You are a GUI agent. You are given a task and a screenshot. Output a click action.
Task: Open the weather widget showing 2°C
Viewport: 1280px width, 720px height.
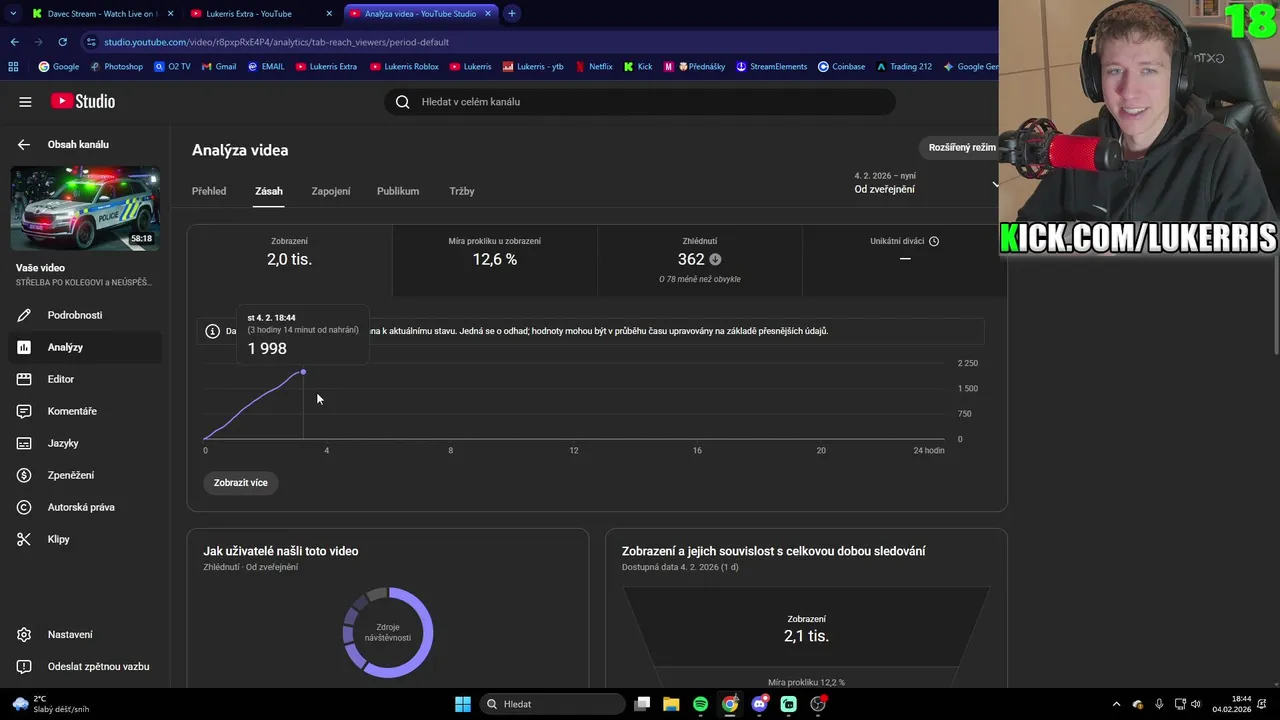pos(51,704)
